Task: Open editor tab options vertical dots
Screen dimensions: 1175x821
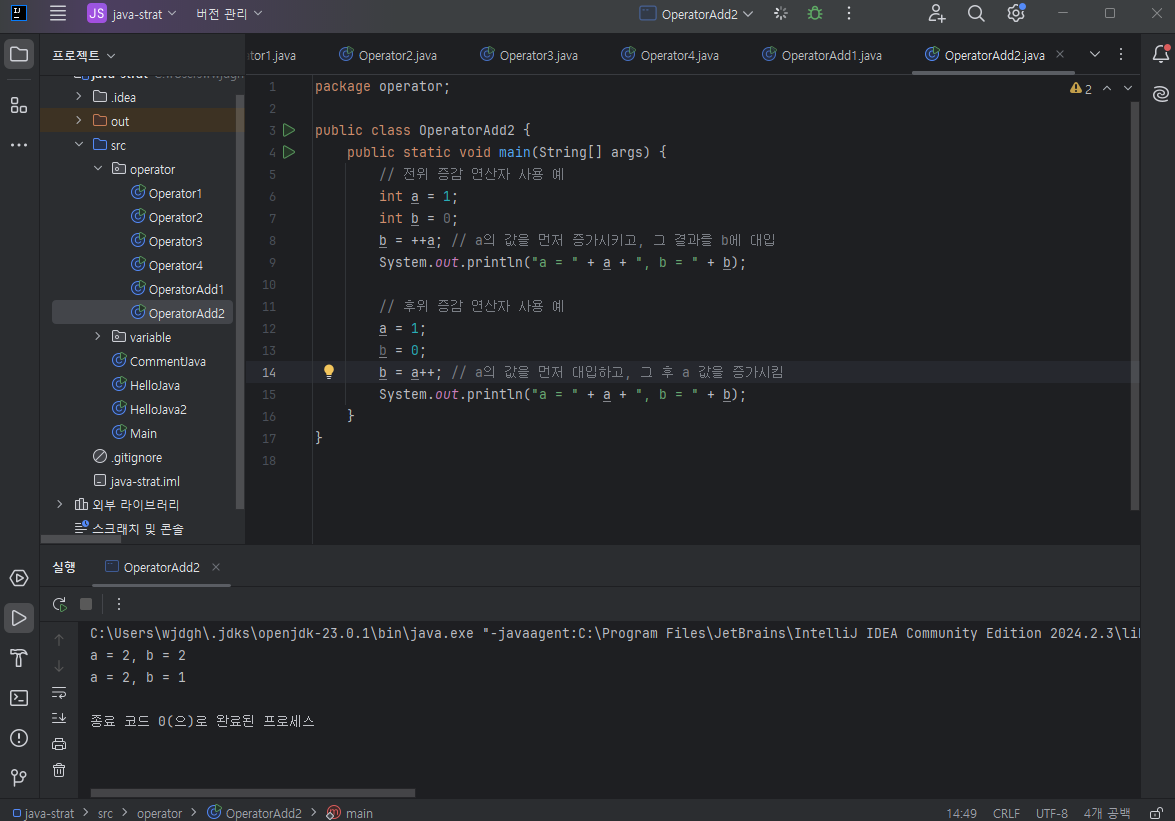Action: pos(1121,54)
